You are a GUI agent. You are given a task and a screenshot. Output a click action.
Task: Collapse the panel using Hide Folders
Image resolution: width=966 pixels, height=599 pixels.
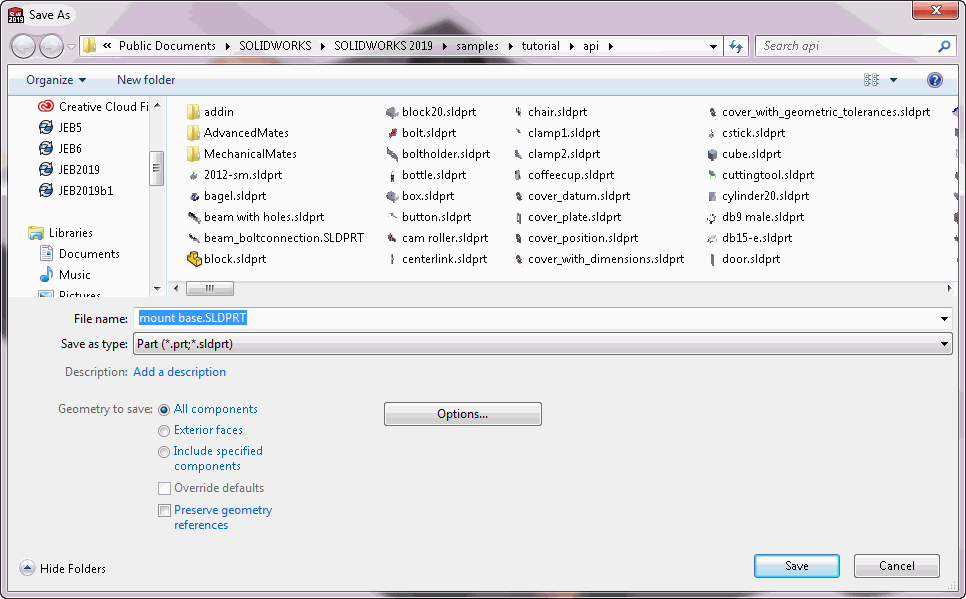tap(62, 568)
